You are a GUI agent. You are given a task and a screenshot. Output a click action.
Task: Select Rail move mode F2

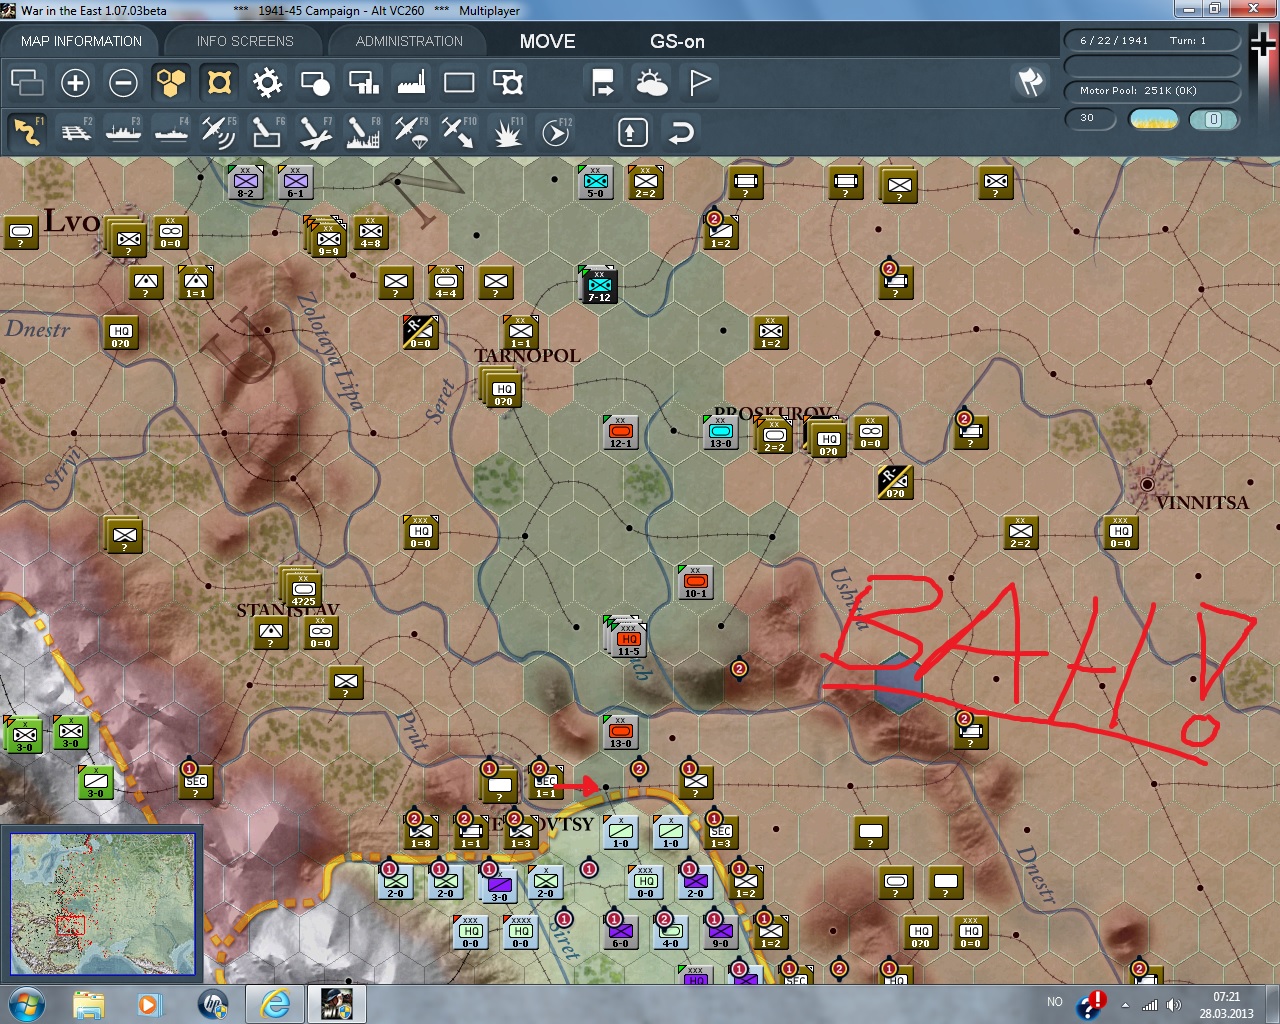coord(75,132)
